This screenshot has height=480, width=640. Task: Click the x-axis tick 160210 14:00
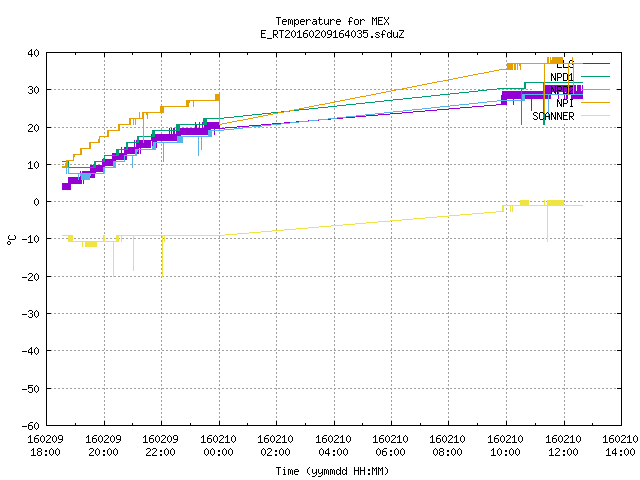(620, 446)
